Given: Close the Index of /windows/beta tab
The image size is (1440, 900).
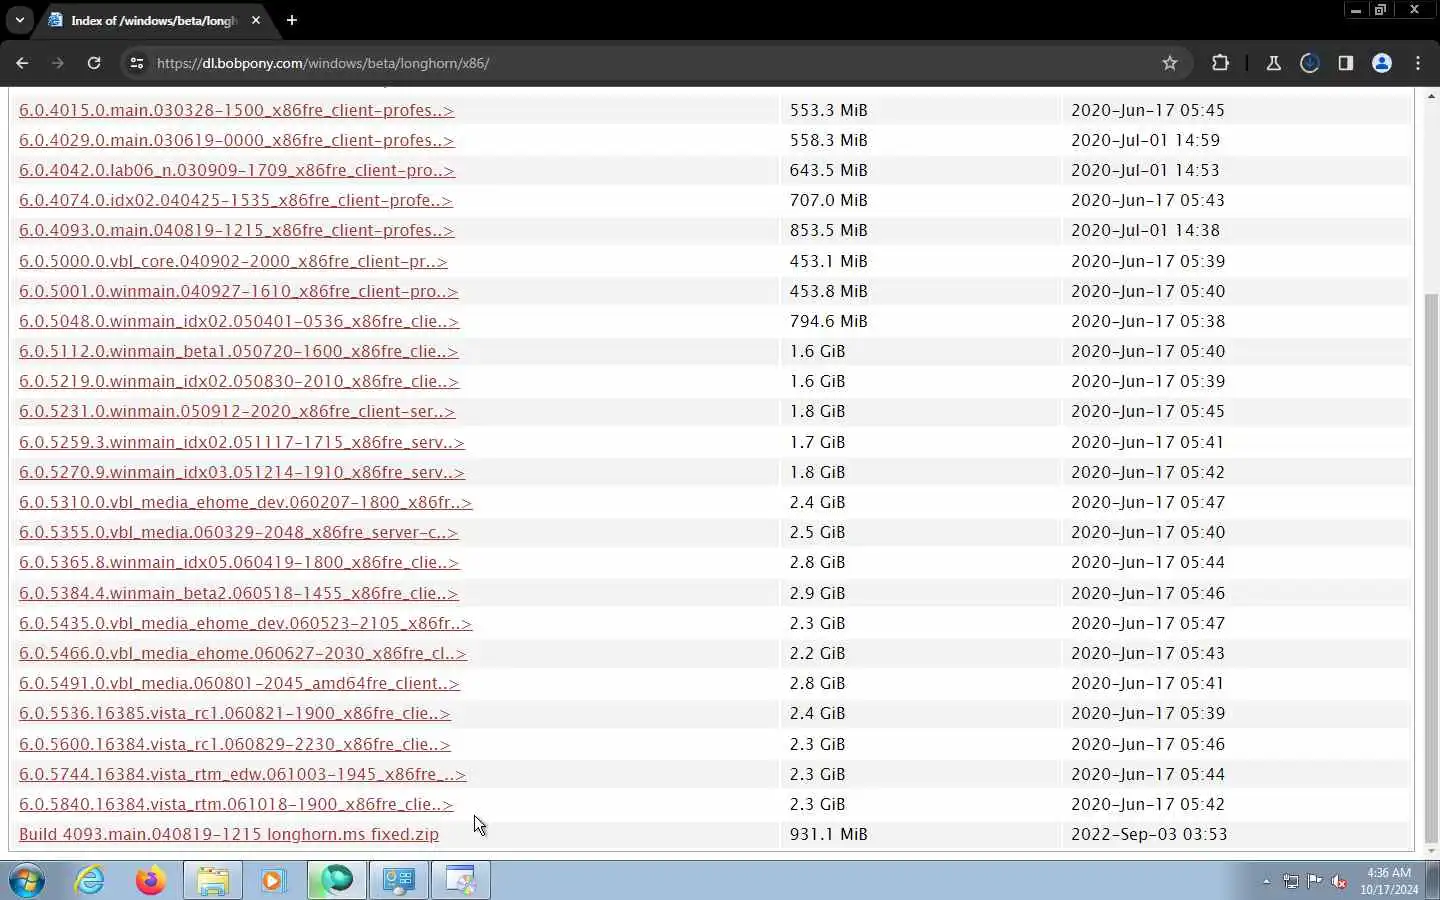Looking at the screenshot, I should click(x=256, y=20).
